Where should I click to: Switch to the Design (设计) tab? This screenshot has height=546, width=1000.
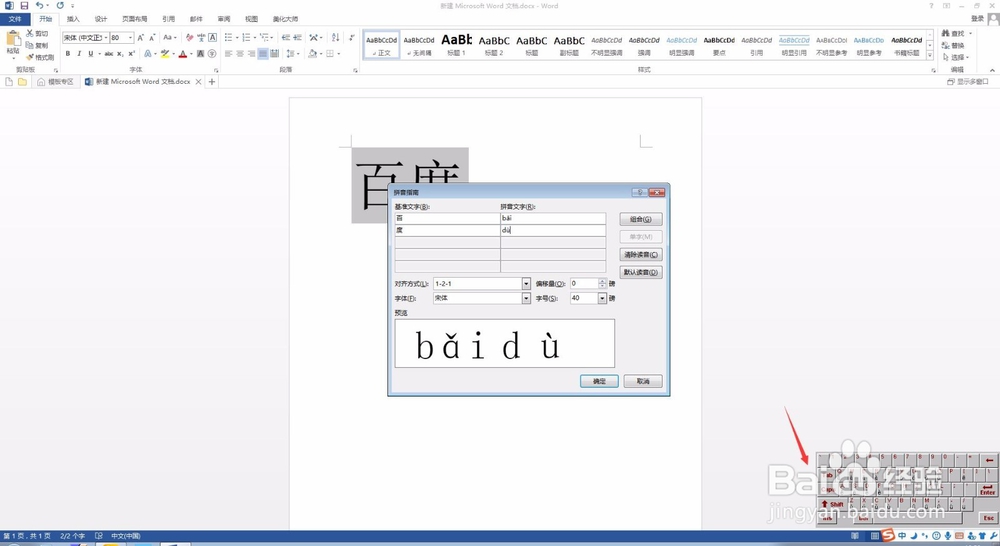click(x=101, y=19)
